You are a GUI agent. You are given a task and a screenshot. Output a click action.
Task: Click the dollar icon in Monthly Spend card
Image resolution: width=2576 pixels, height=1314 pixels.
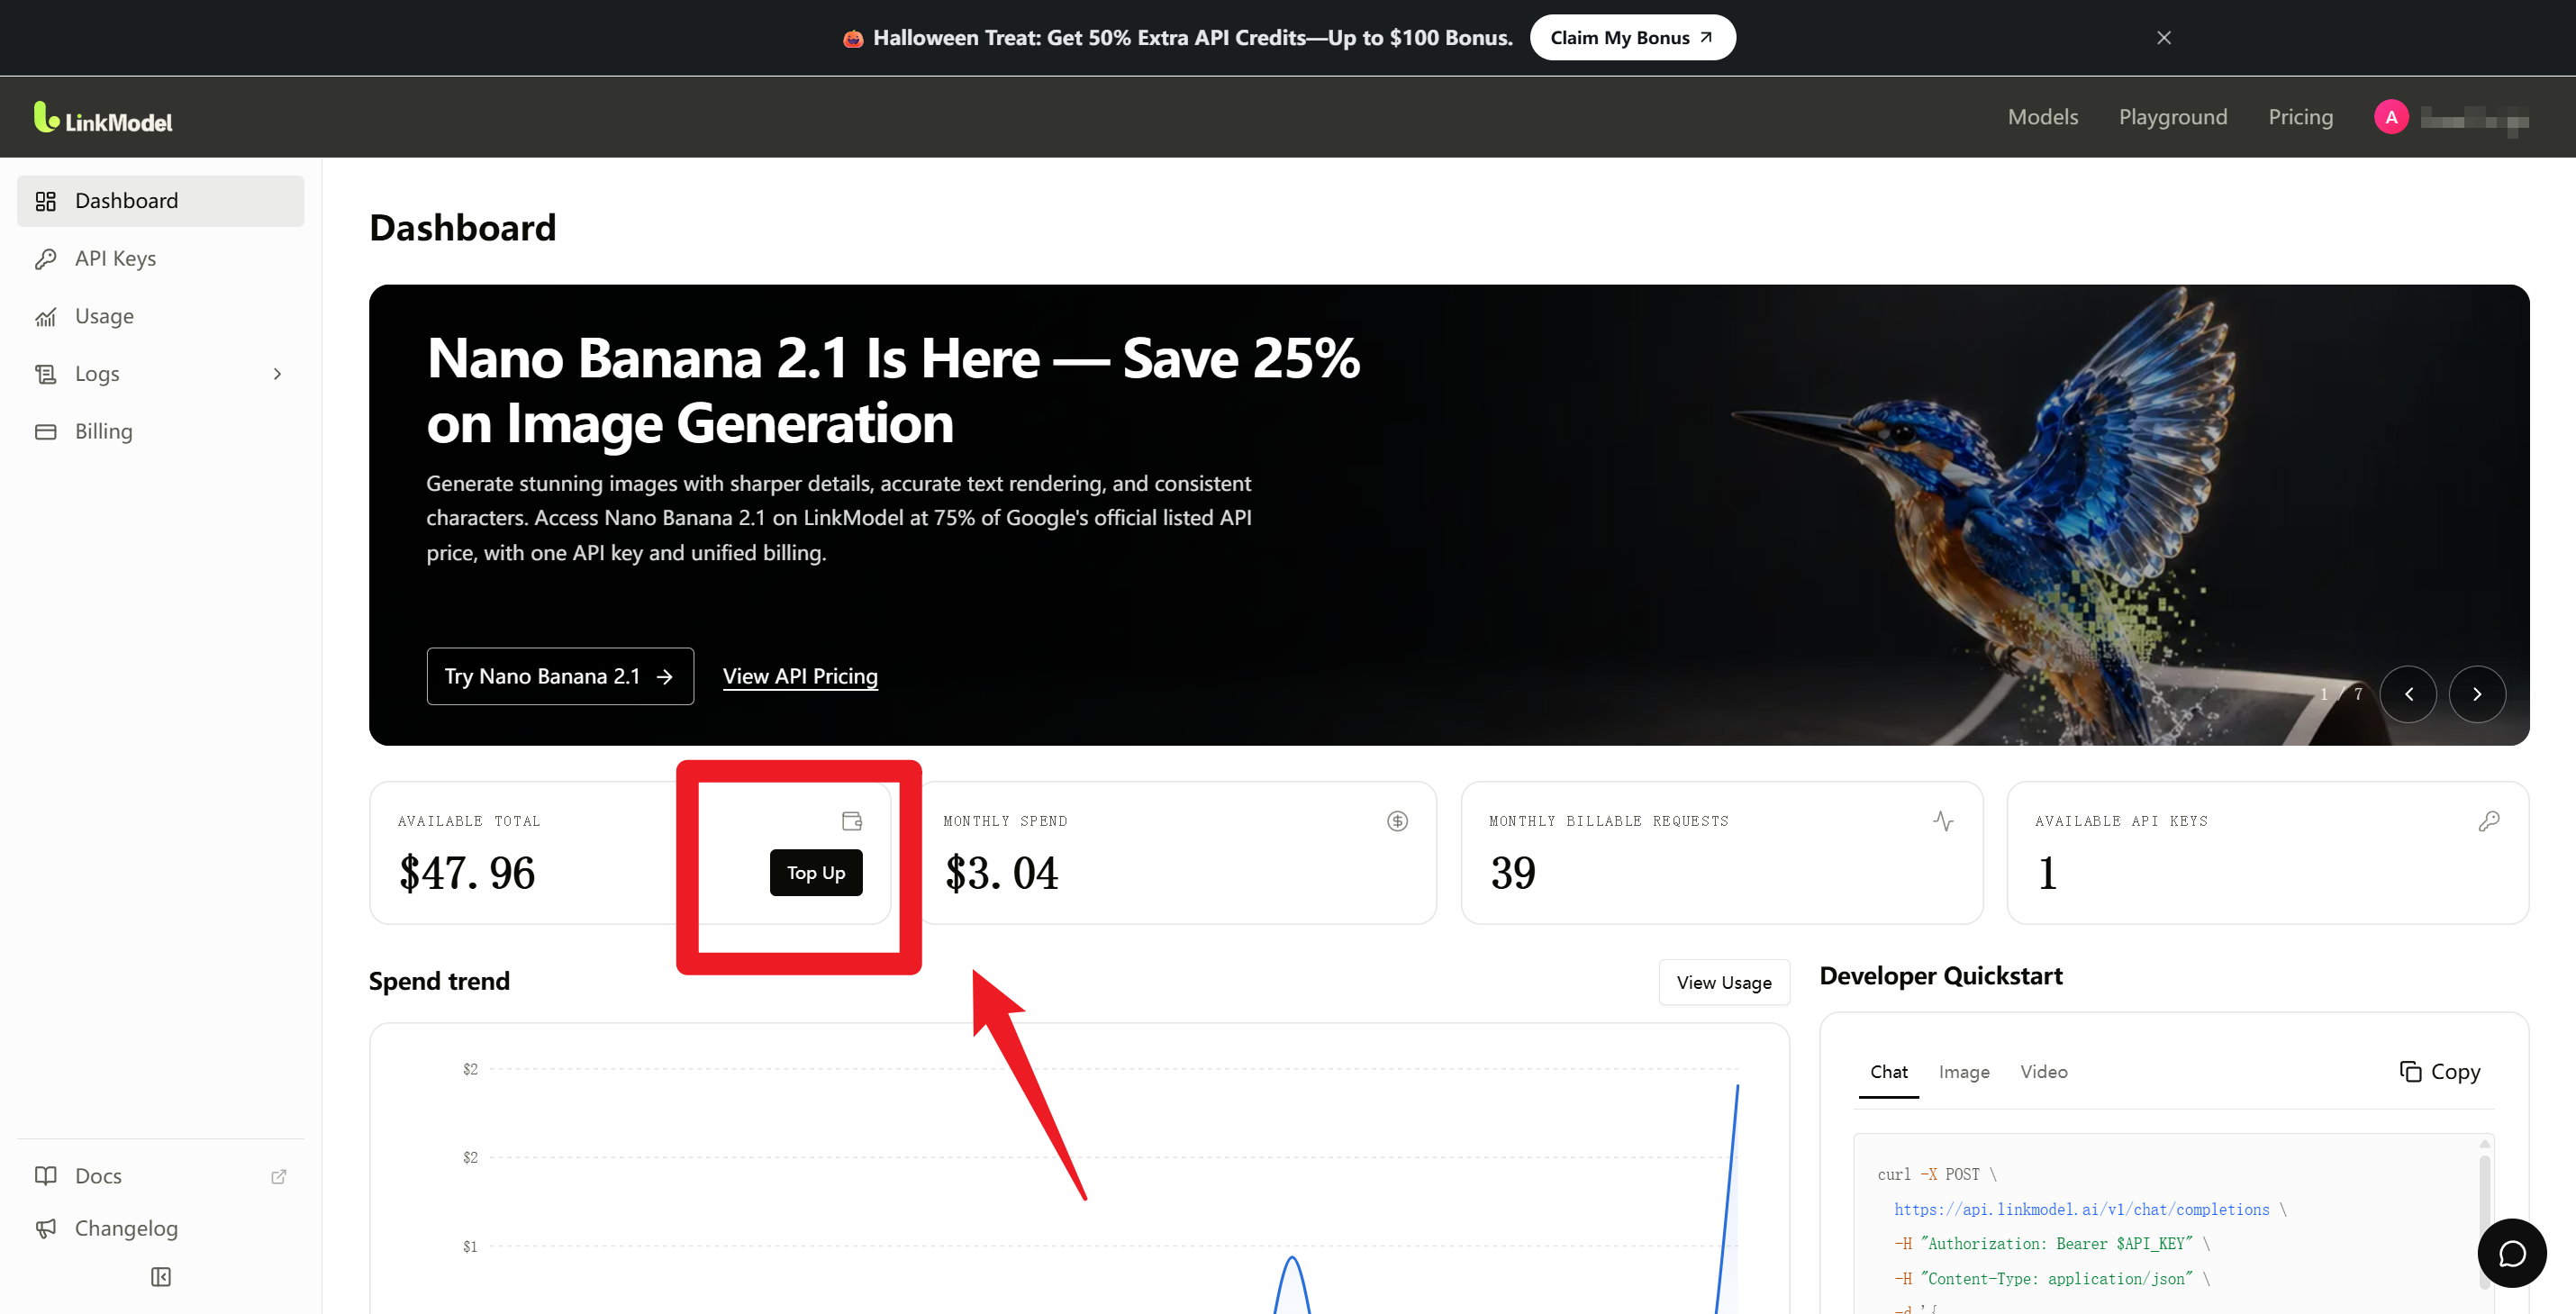pyautogui.click(x=1397, y=820)
